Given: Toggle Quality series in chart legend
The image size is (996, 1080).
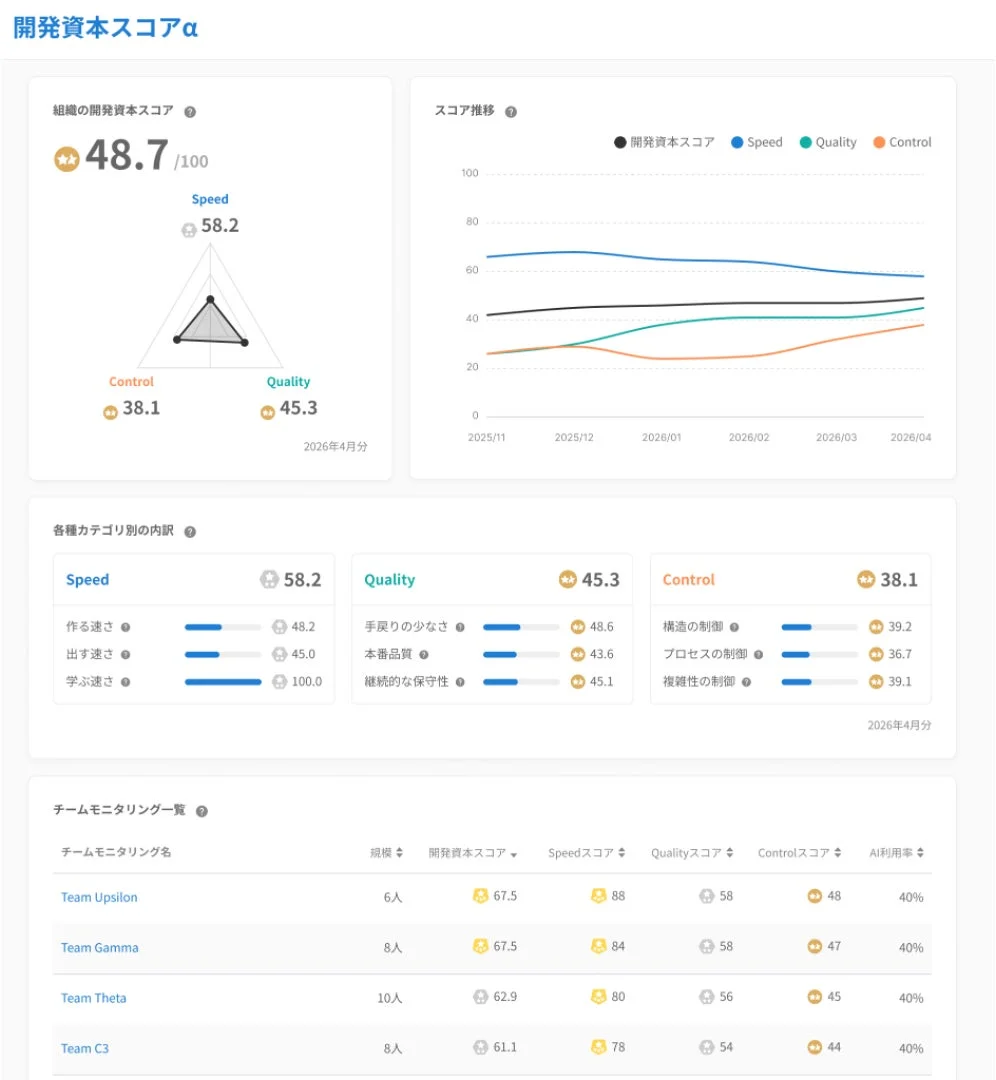Looking at the screenshot, I should tap(828, 143).
